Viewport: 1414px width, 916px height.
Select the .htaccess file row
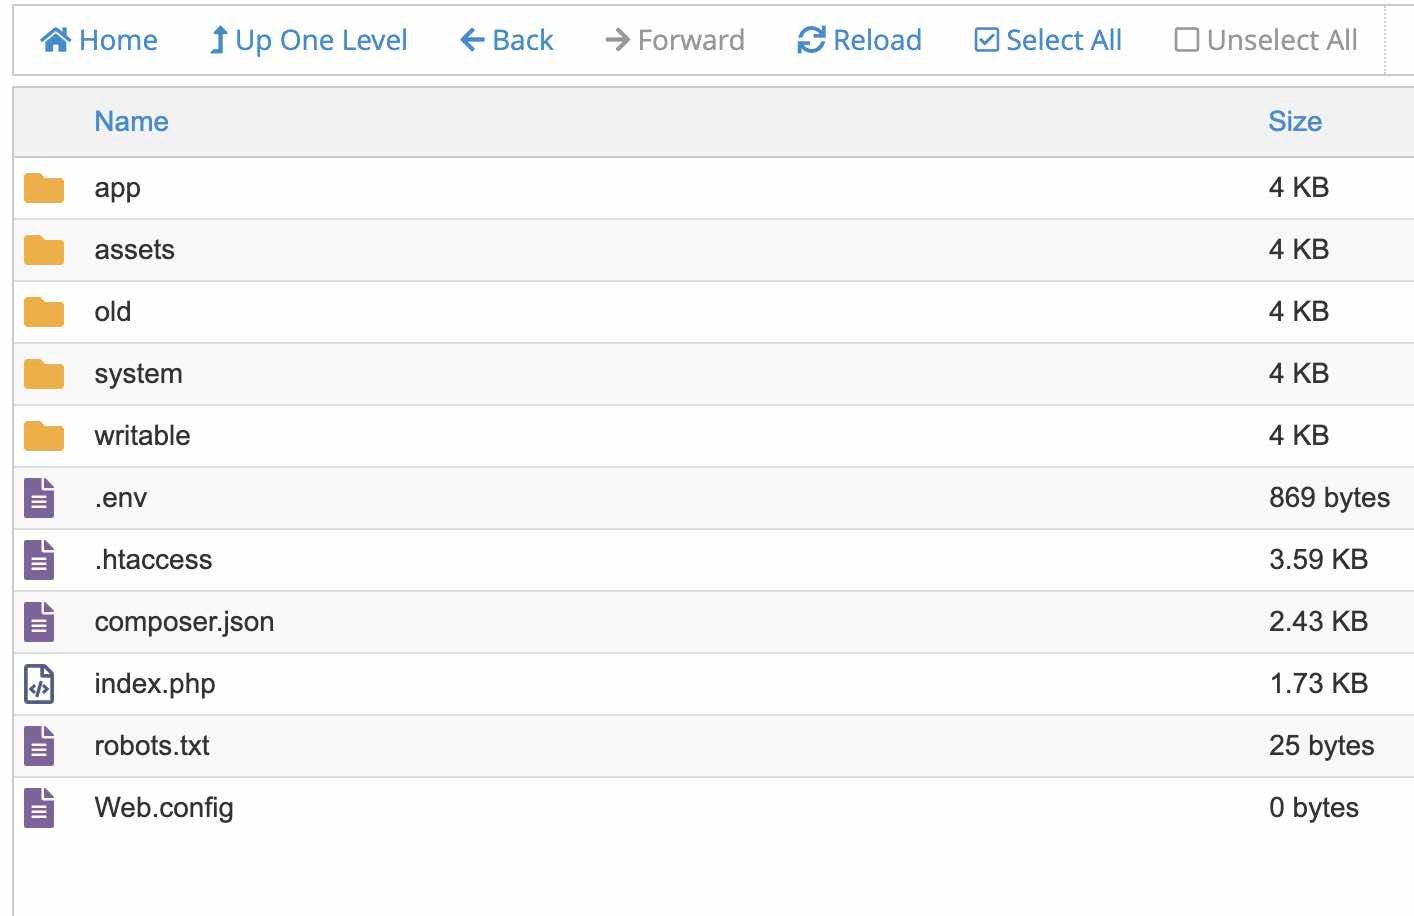click(153, 560)
